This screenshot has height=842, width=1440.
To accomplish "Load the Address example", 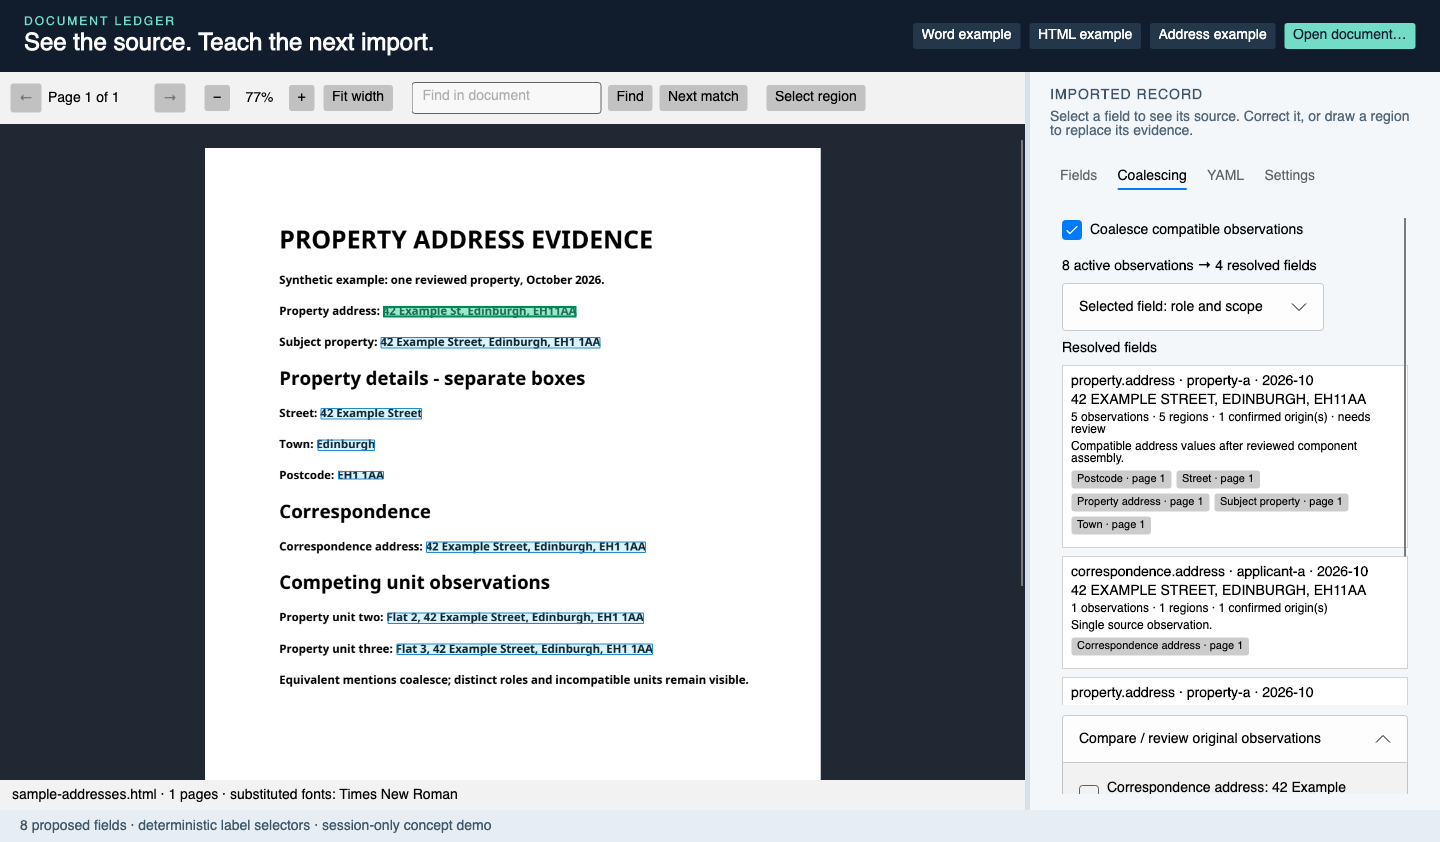I will click(1212, 35).
